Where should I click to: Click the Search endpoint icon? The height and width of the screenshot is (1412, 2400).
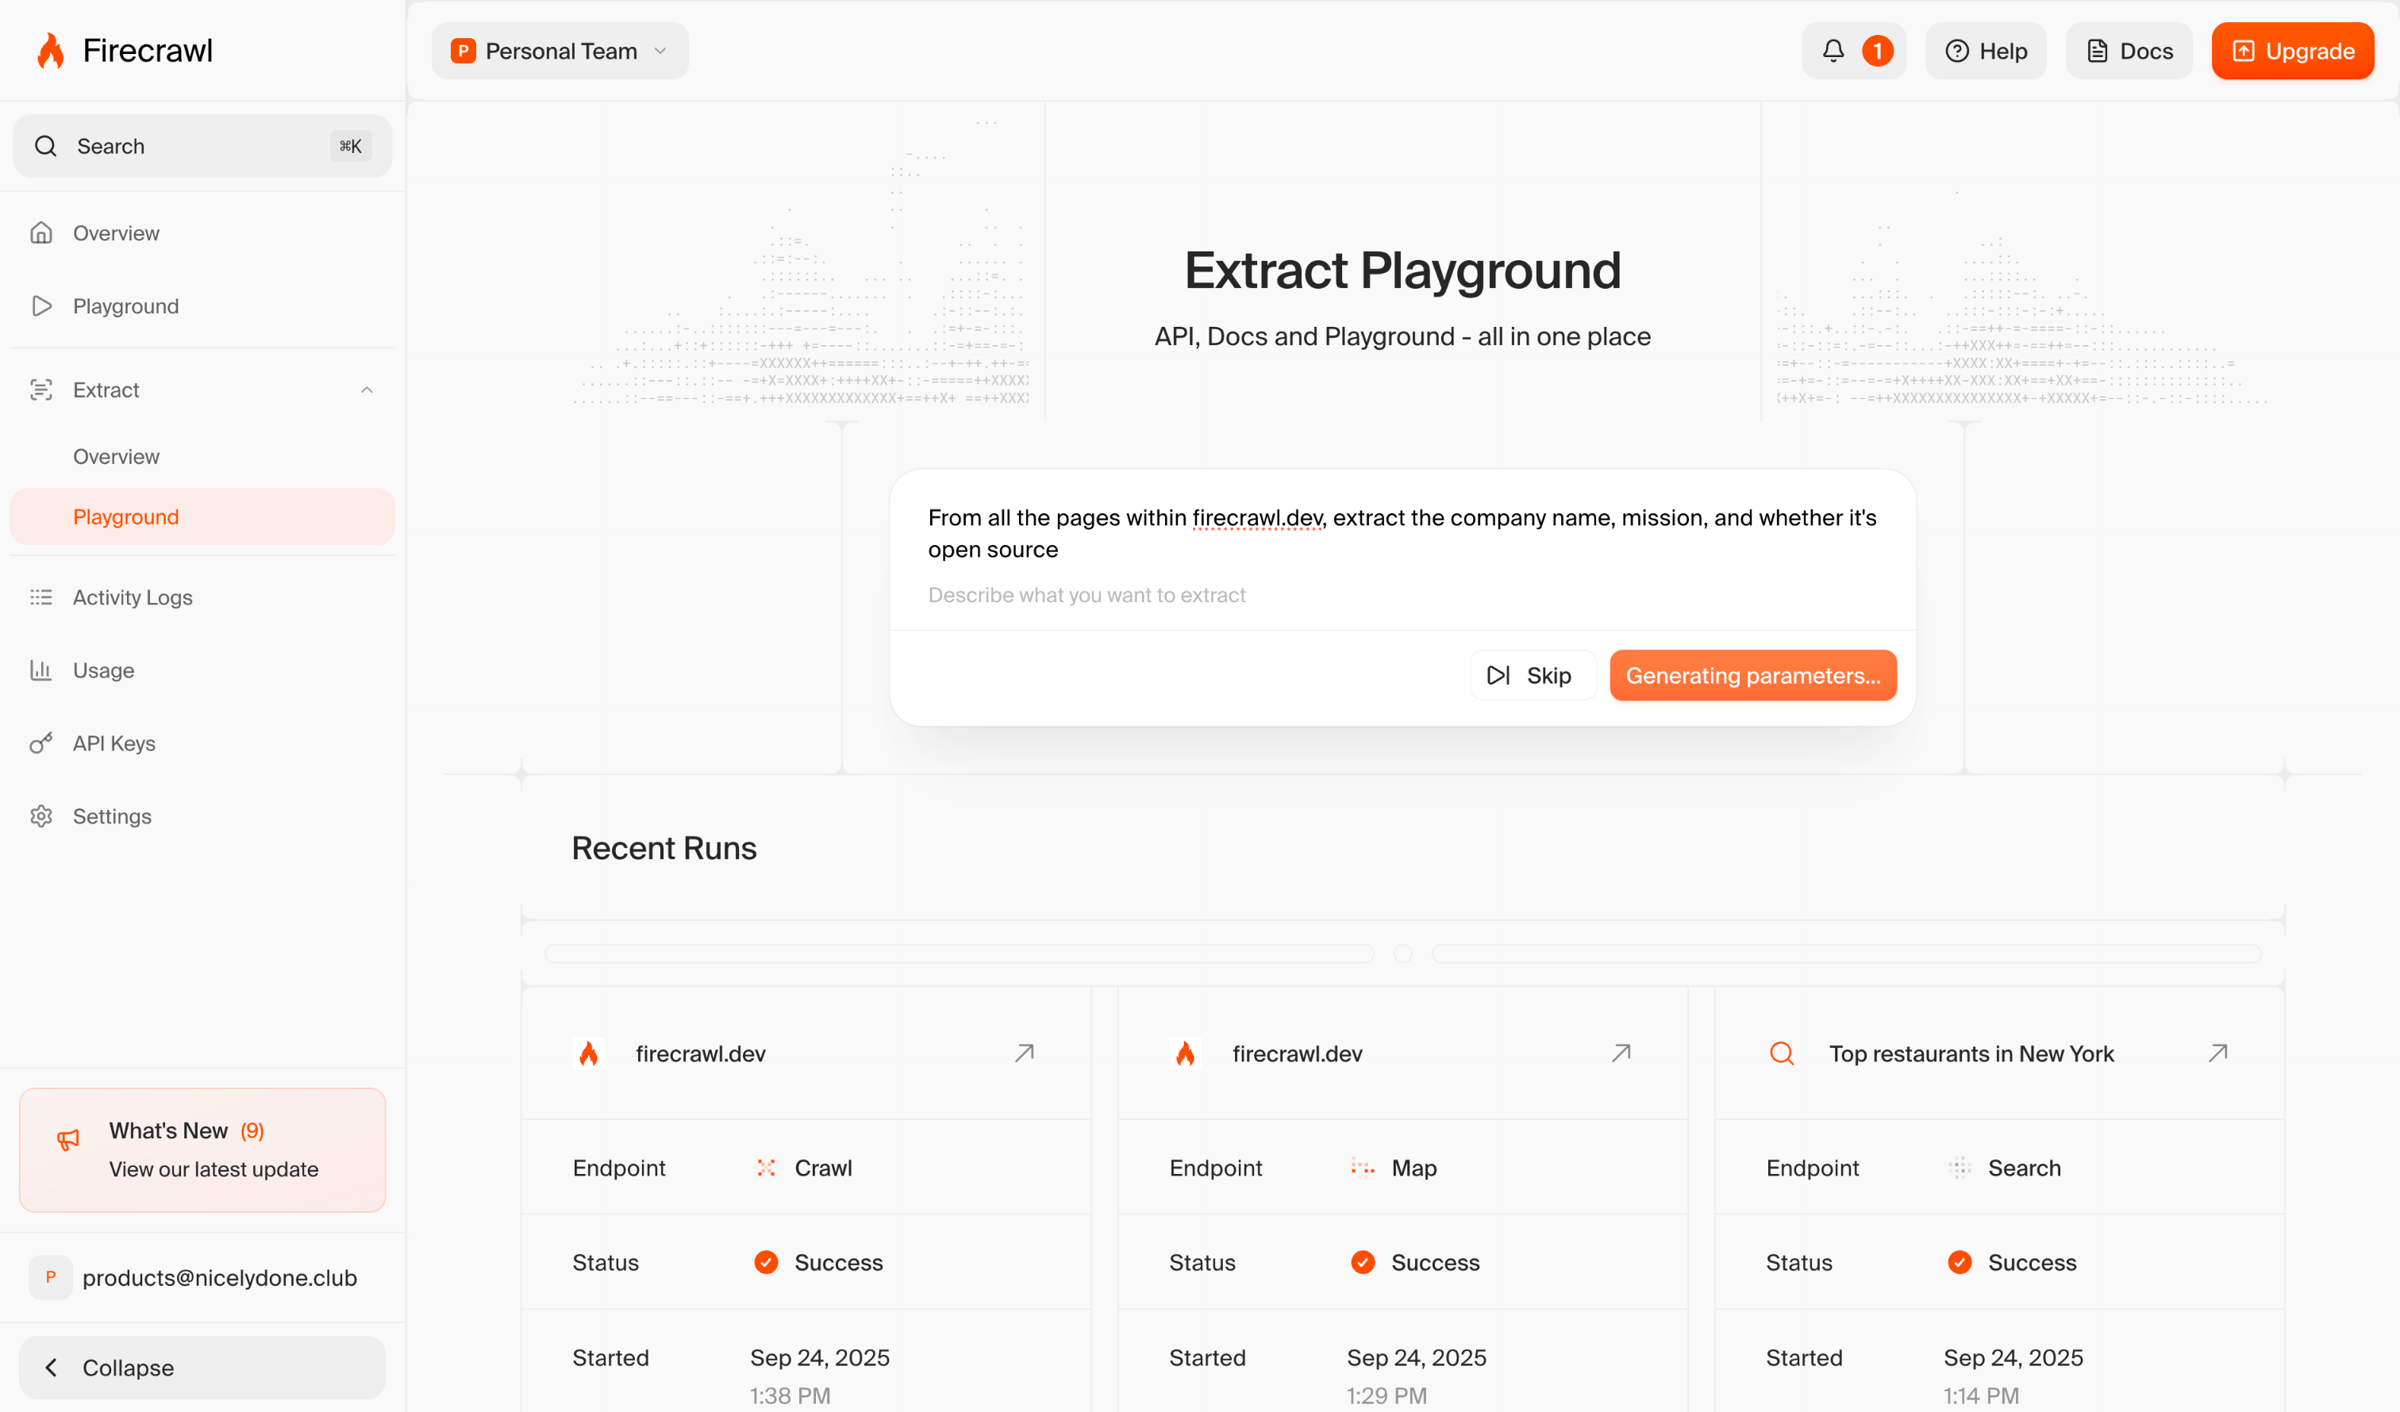click(1959, 1168)
